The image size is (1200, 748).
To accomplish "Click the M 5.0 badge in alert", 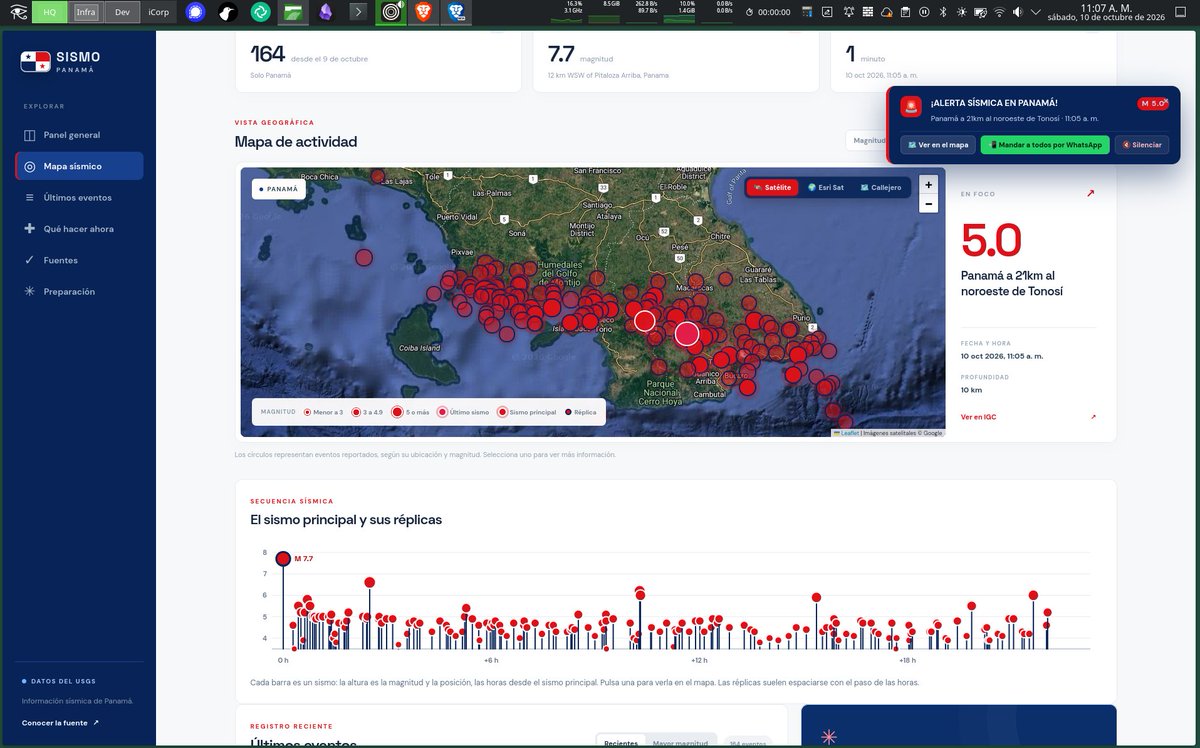I will pos(1152,103).
